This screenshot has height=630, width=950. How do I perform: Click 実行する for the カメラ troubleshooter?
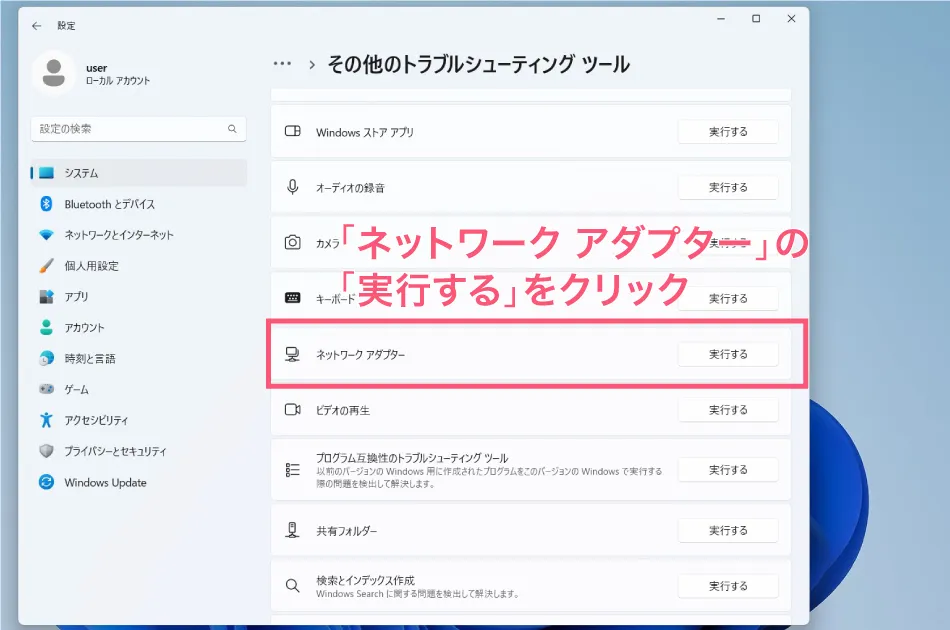[728, 242]
